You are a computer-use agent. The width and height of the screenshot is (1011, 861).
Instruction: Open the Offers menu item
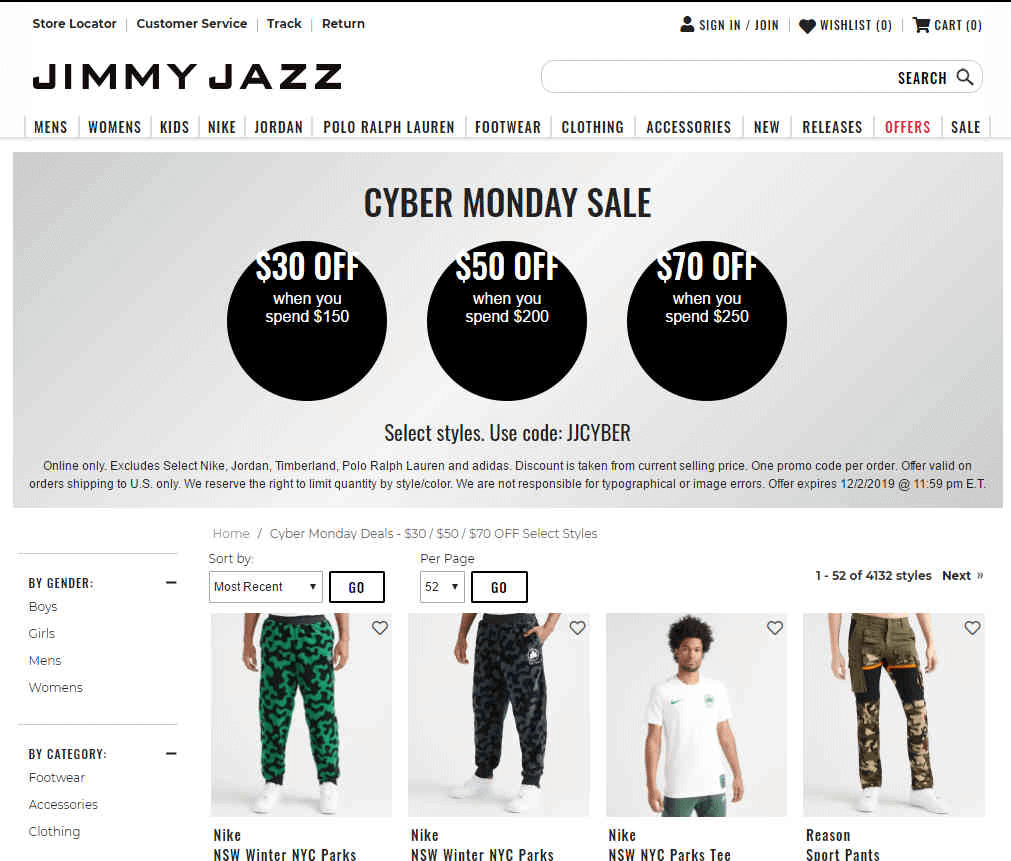click(907, 127)
